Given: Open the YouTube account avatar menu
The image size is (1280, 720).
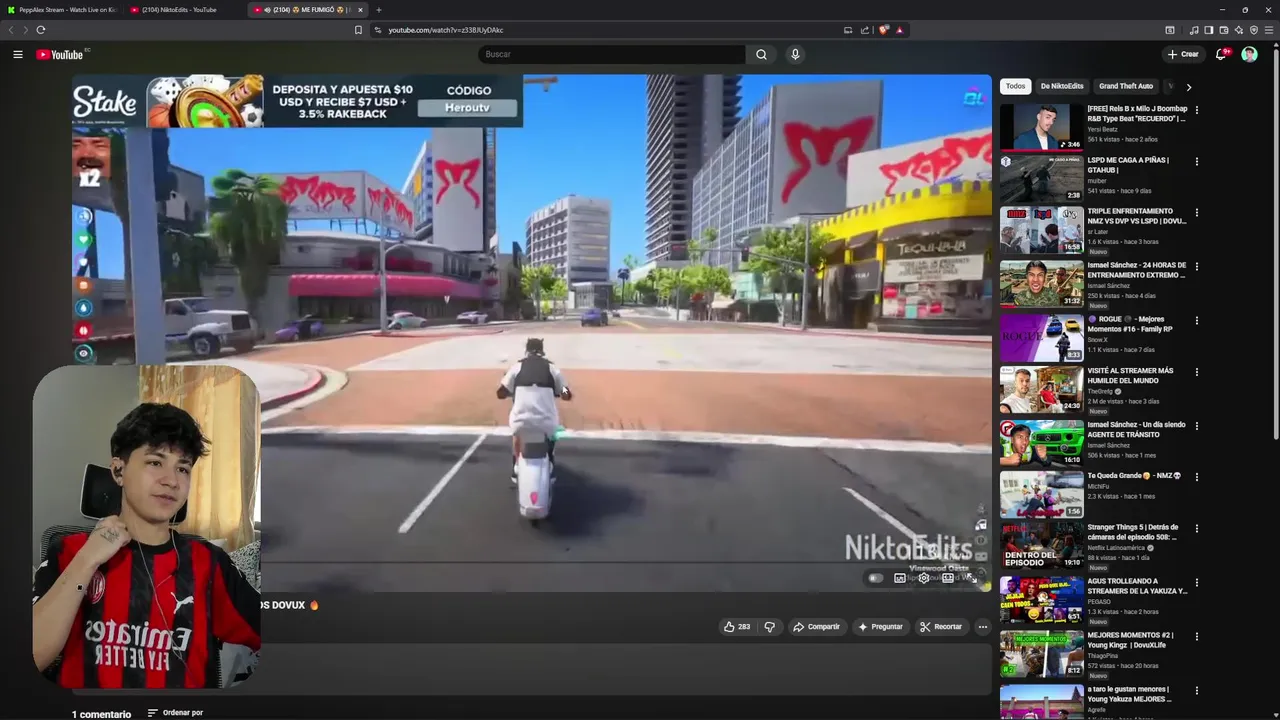Looking at the screenshot, I should [1249, 54].
